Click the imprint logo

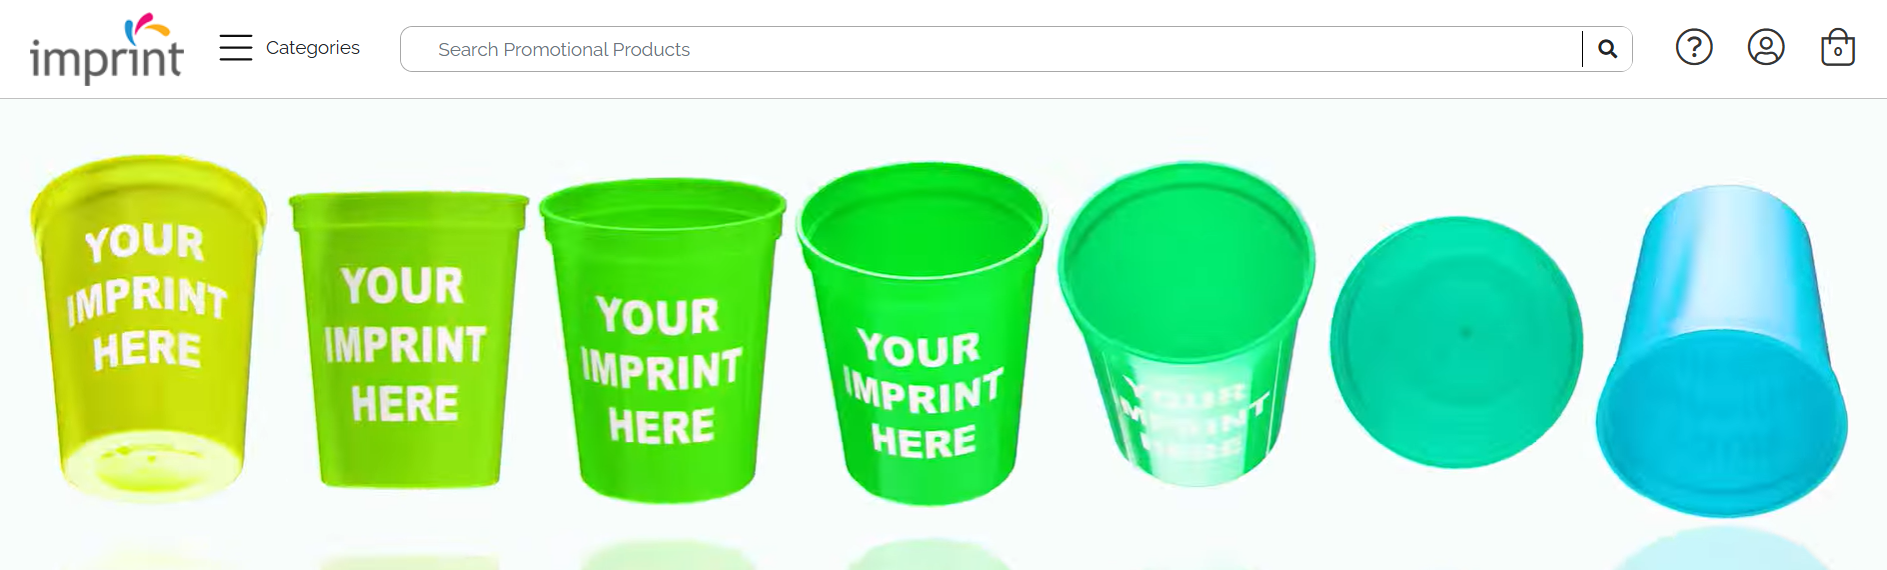click(106, 49)
